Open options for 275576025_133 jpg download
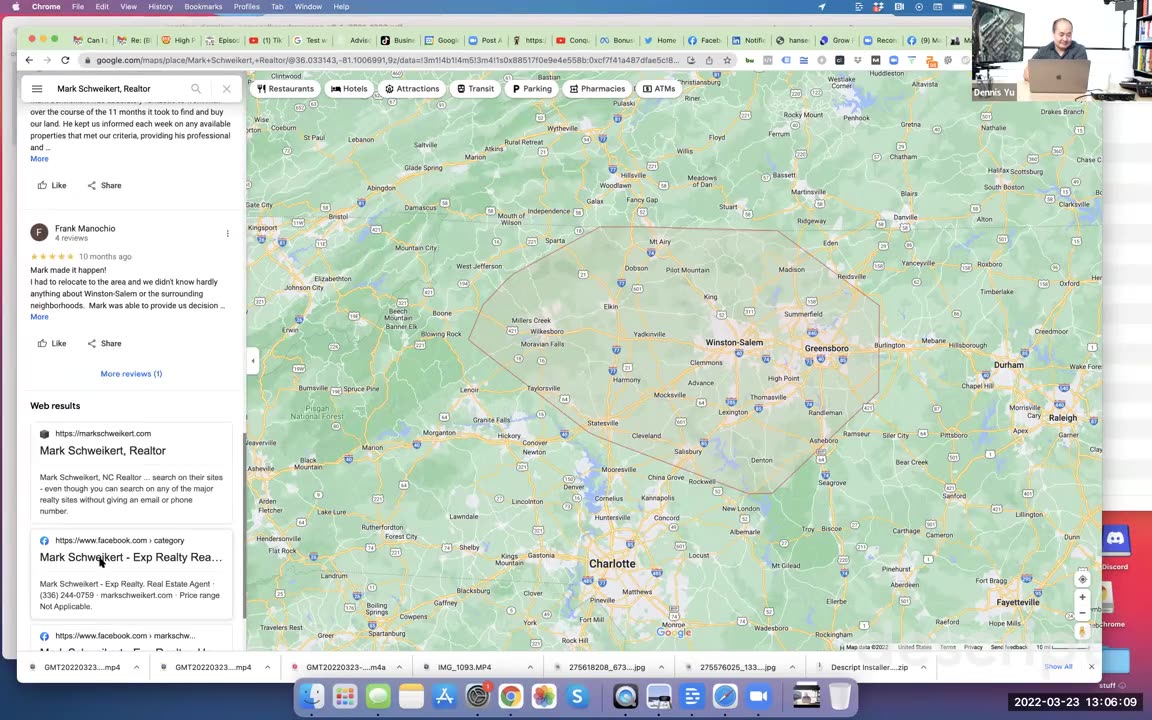 (792, 667)
